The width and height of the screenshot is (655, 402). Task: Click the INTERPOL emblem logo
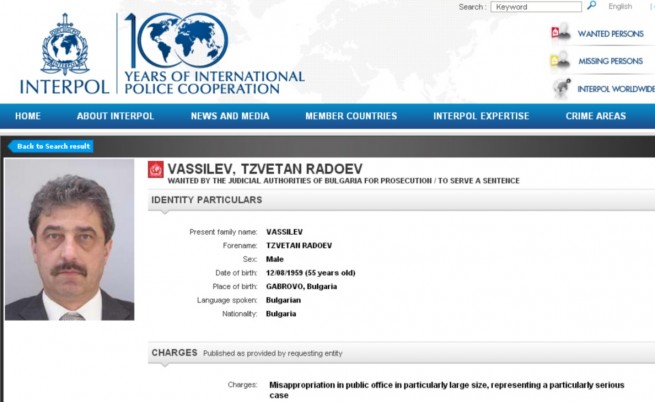[x=65, y=44]
